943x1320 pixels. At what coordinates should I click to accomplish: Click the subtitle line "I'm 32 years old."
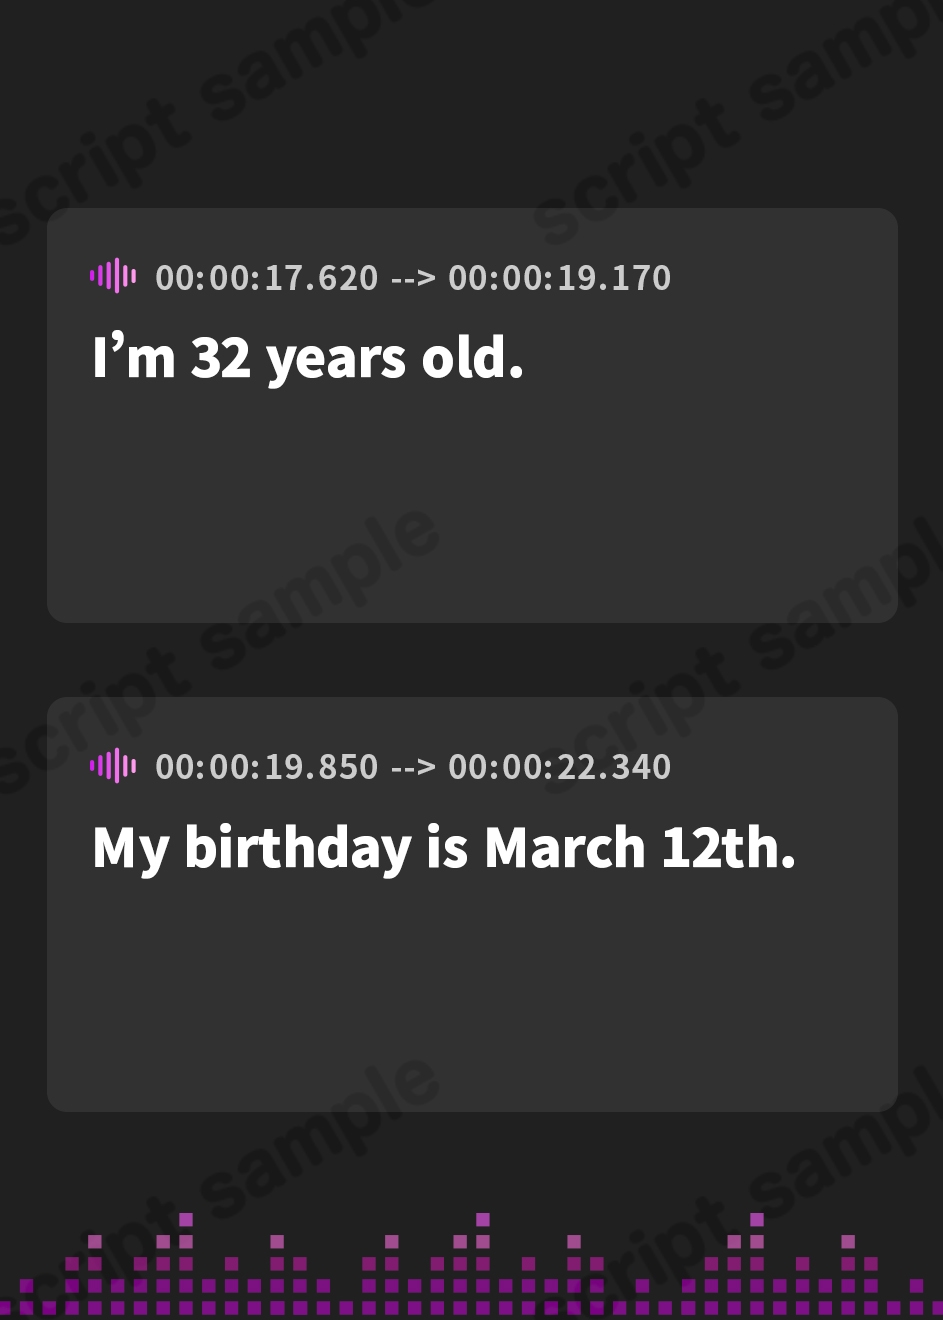click(x=308, y=358)
